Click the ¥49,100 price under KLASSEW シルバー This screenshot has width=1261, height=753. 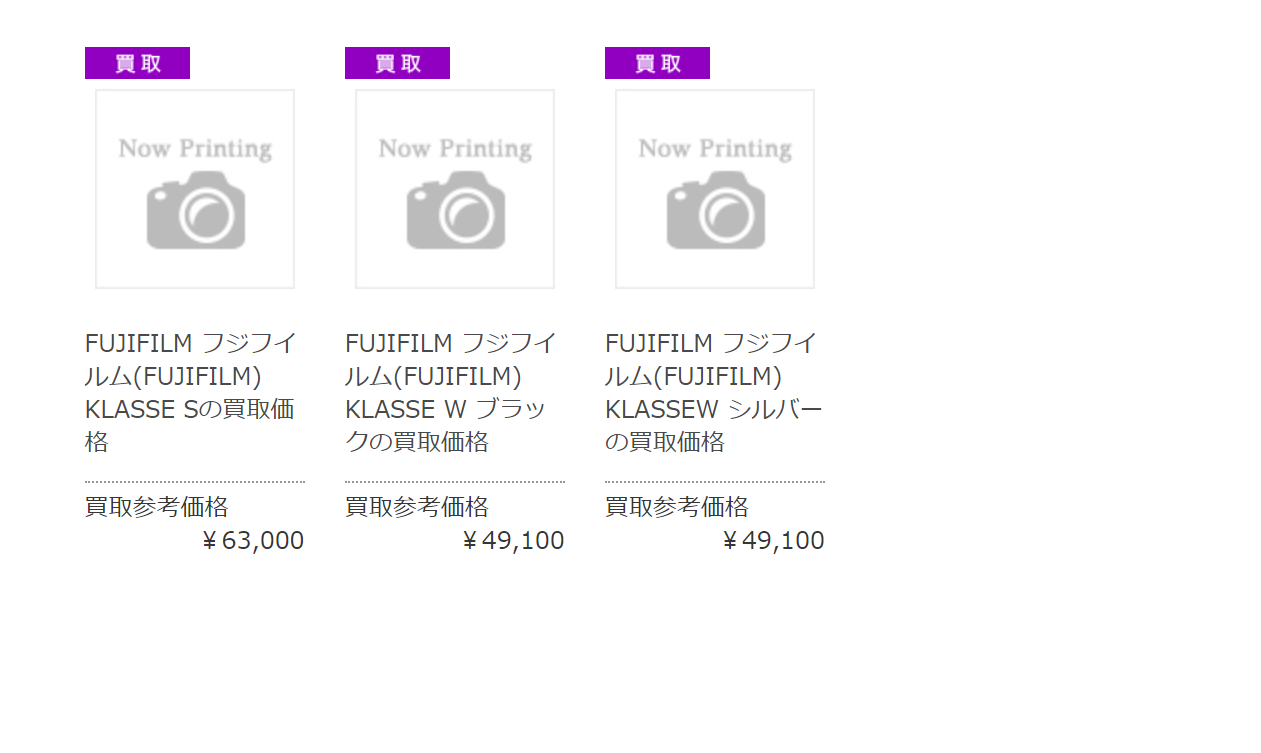click(x=772, y=541)
